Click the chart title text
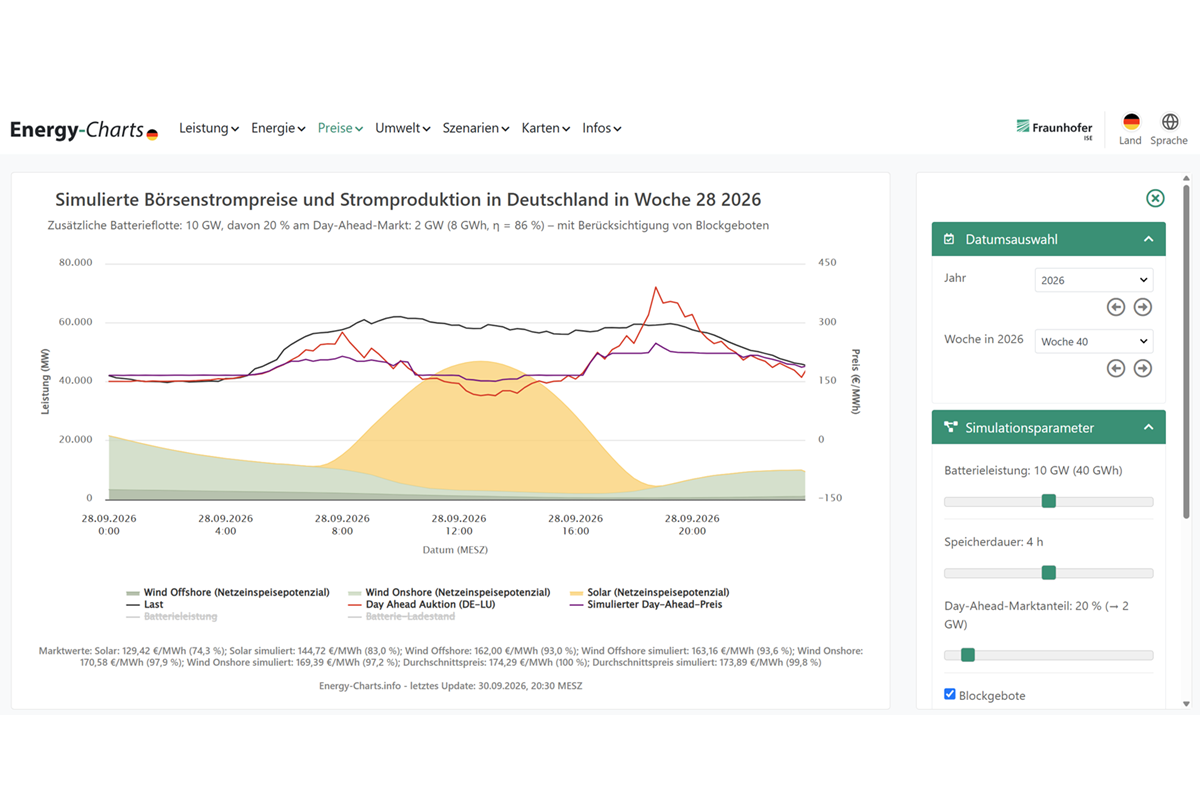 point(408,199)
